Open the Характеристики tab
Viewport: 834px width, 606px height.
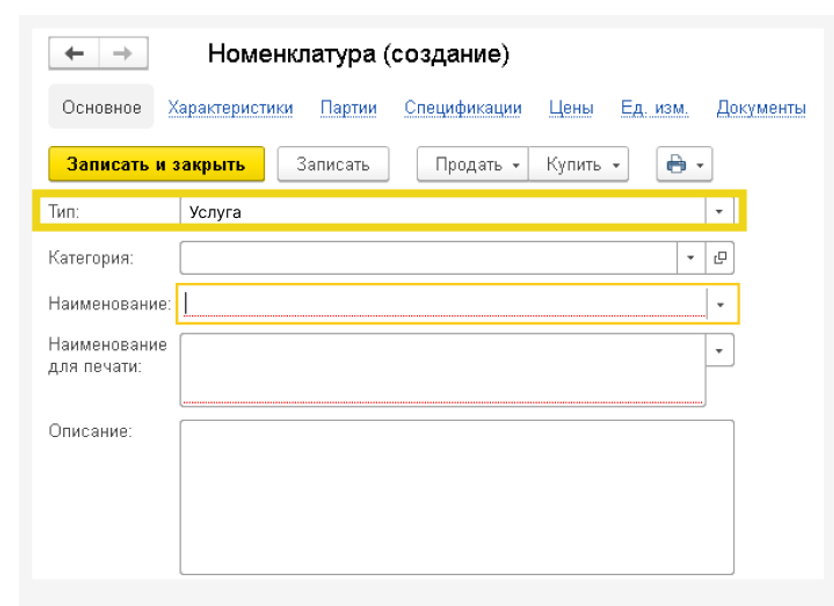[231, 108]
